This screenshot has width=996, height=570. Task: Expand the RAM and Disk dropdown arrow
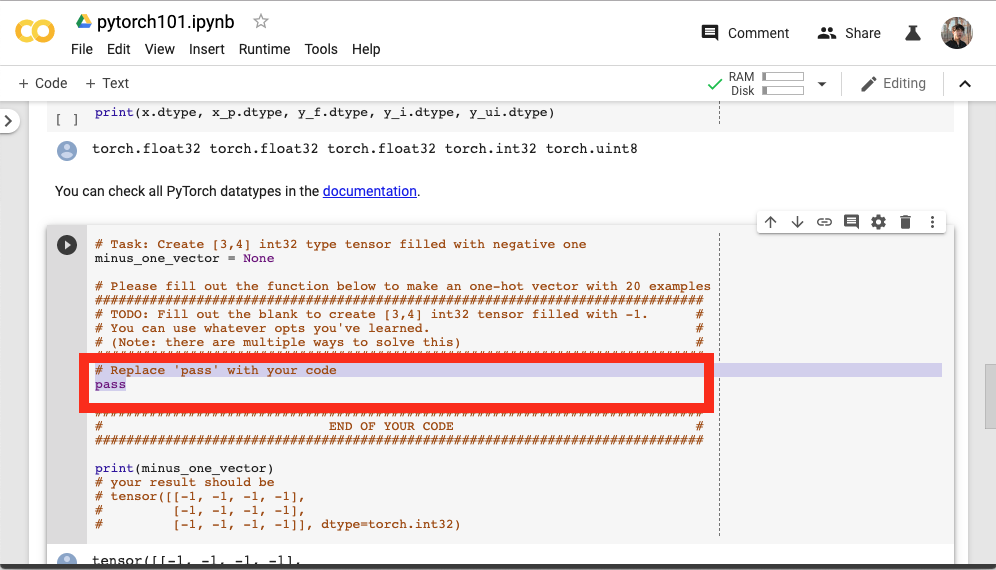tap(822, 84)
